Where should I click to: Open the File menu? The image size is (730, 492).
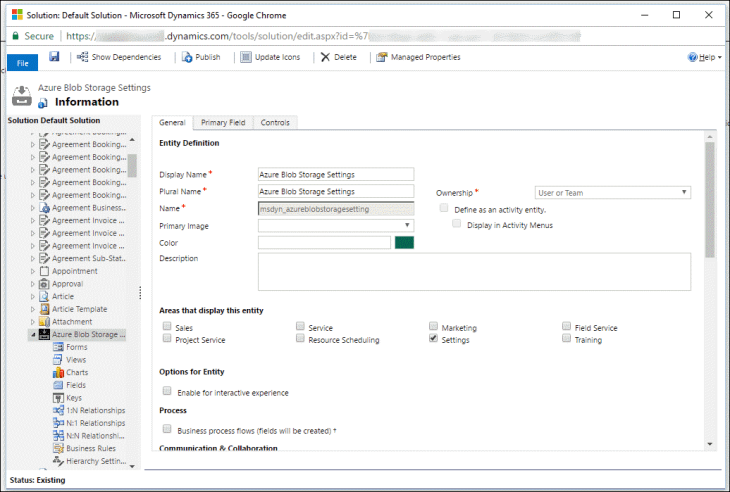tap(22, 63)
